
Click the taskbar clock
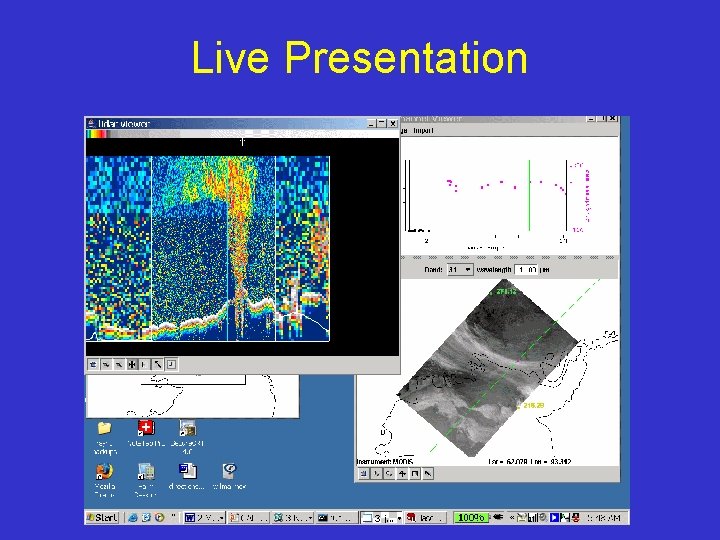(605, 518)
